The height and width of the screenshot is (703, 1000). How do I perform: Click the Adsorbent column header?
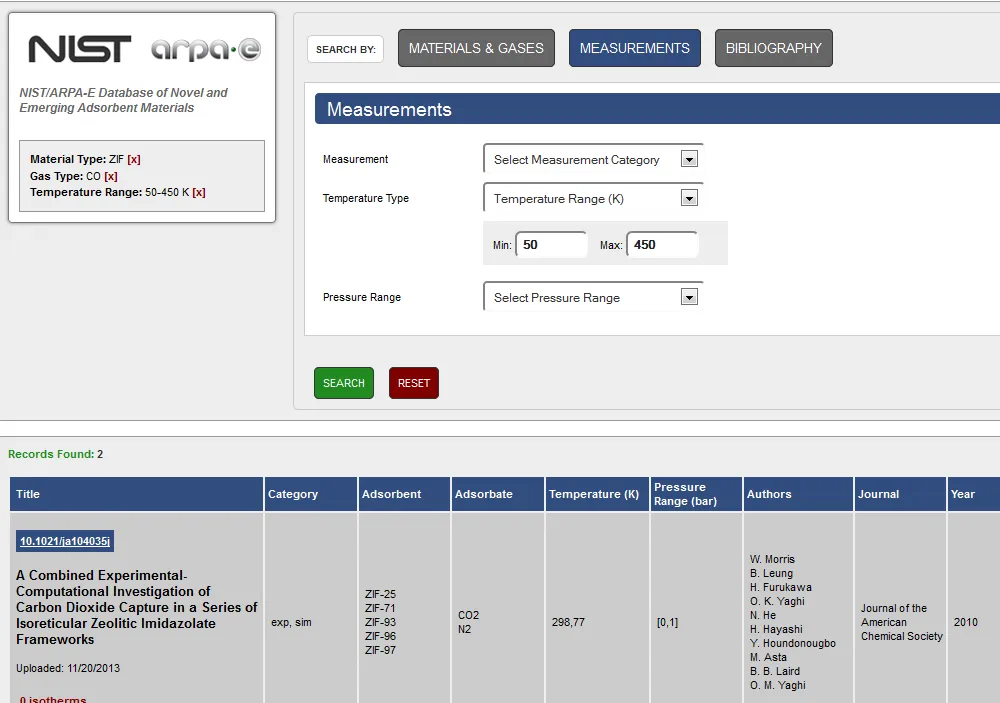(x=391, y=494)
